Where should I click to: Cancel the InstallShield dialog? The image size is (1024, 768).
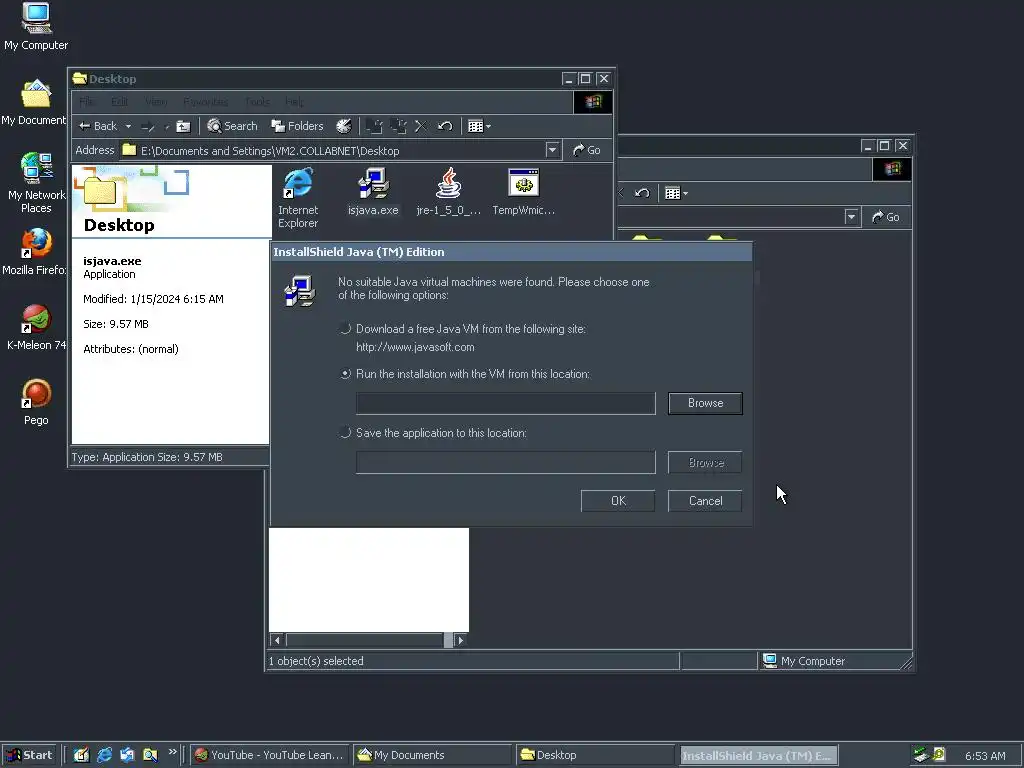[705, 501]
